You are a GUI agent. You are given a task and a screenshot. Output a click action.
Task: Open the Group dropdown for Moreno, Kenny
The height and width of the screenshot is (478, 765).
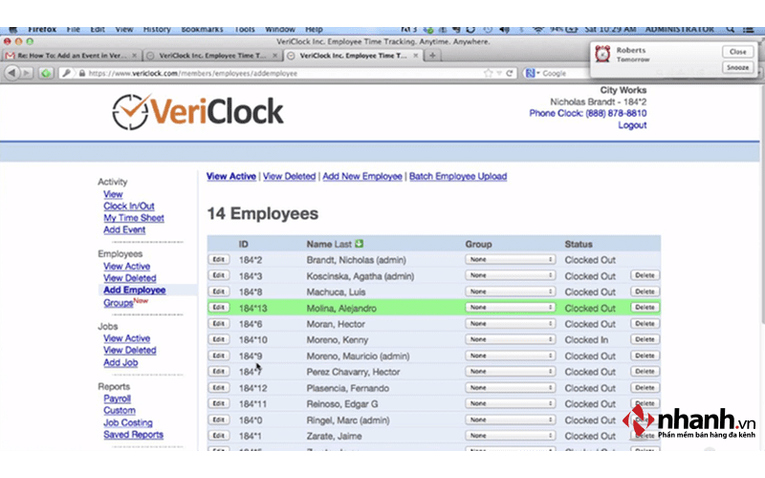click(x=510, y=339)
